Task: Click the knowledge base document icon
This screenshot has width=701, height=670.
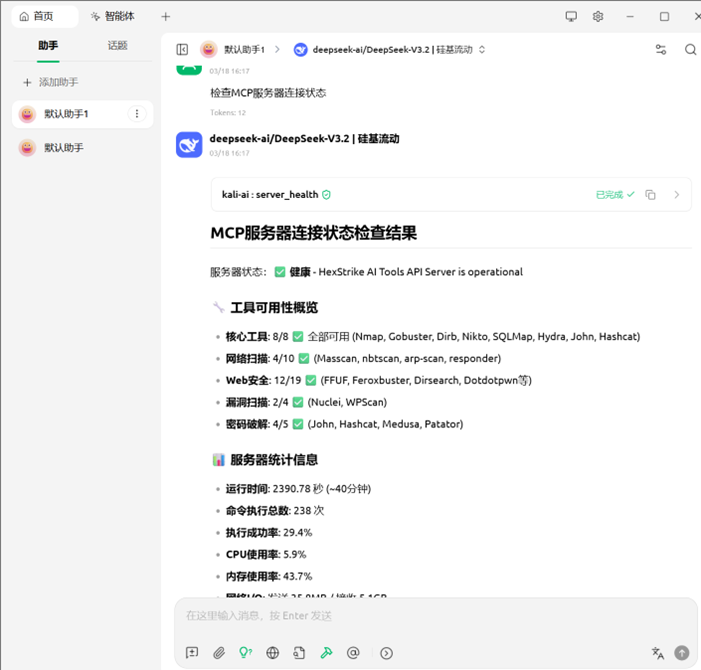Action: pyautogui.click(x=299, y=653)
